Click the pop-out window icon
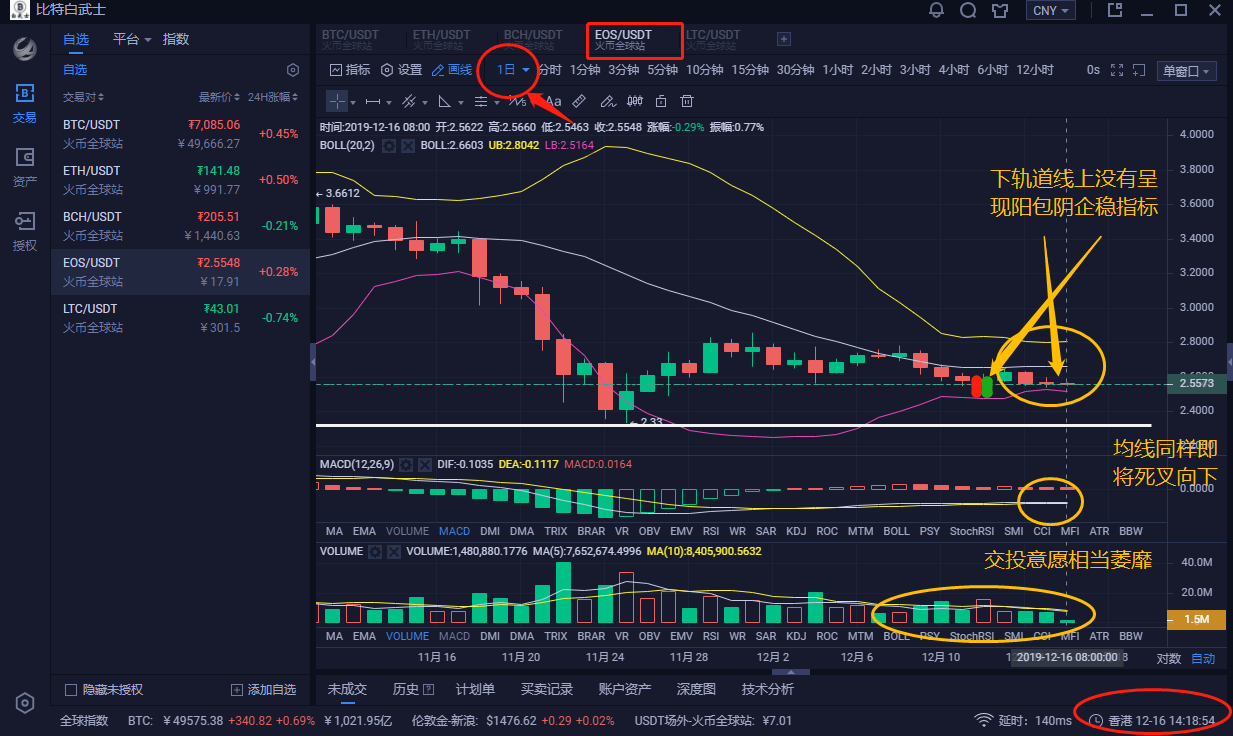 point(1140,70)
